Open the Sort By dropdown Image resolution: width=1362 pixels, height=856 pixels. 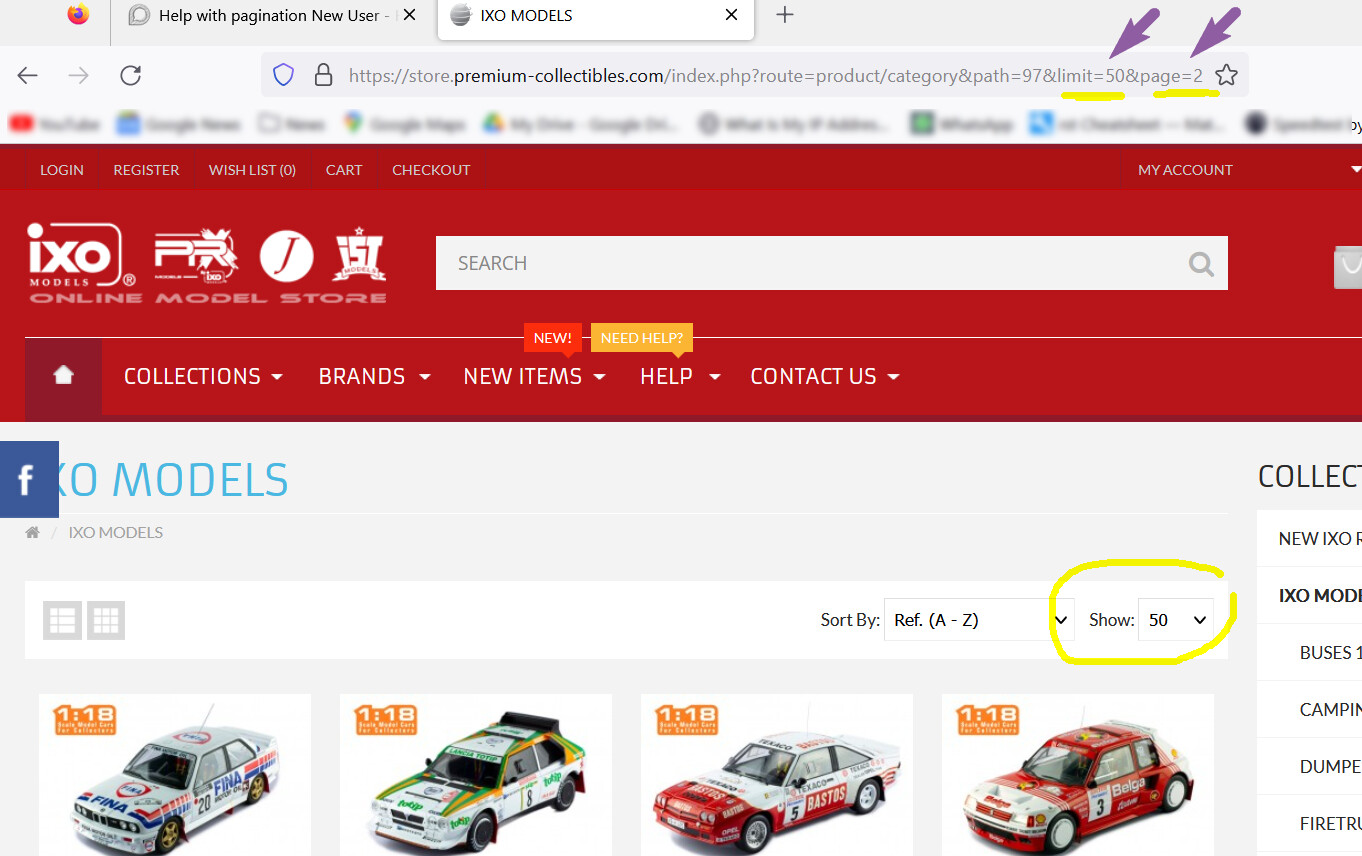(978, 620)
